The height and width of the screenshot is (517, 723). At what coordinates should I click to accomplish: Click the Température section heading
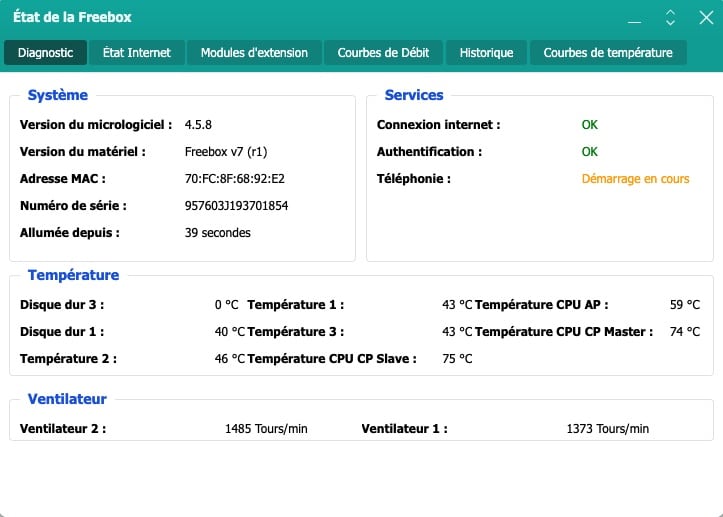point(73,275)
